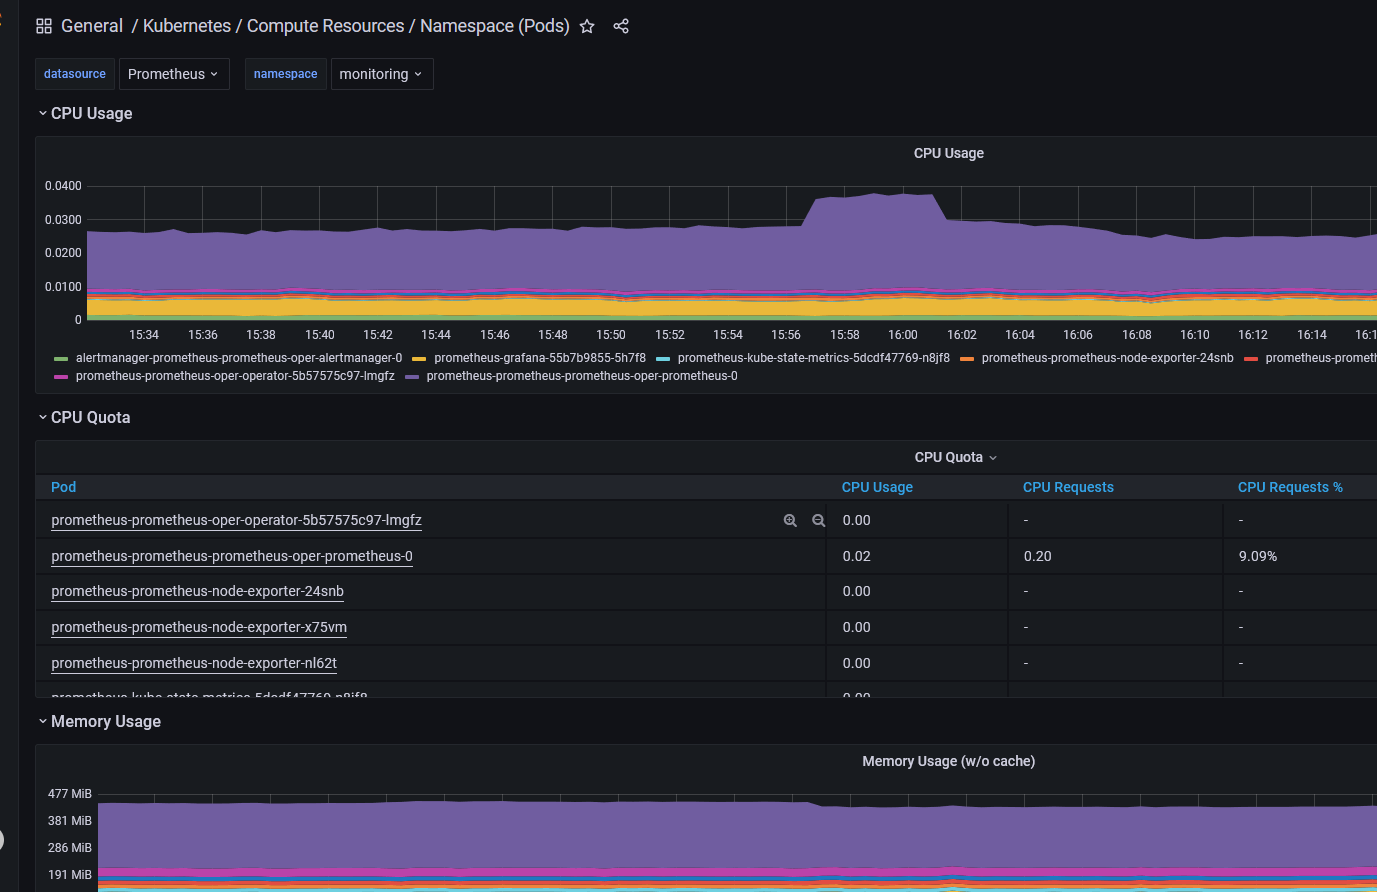Sort table by CPU Usage column

pyautogui.click(x=877, y=487)
